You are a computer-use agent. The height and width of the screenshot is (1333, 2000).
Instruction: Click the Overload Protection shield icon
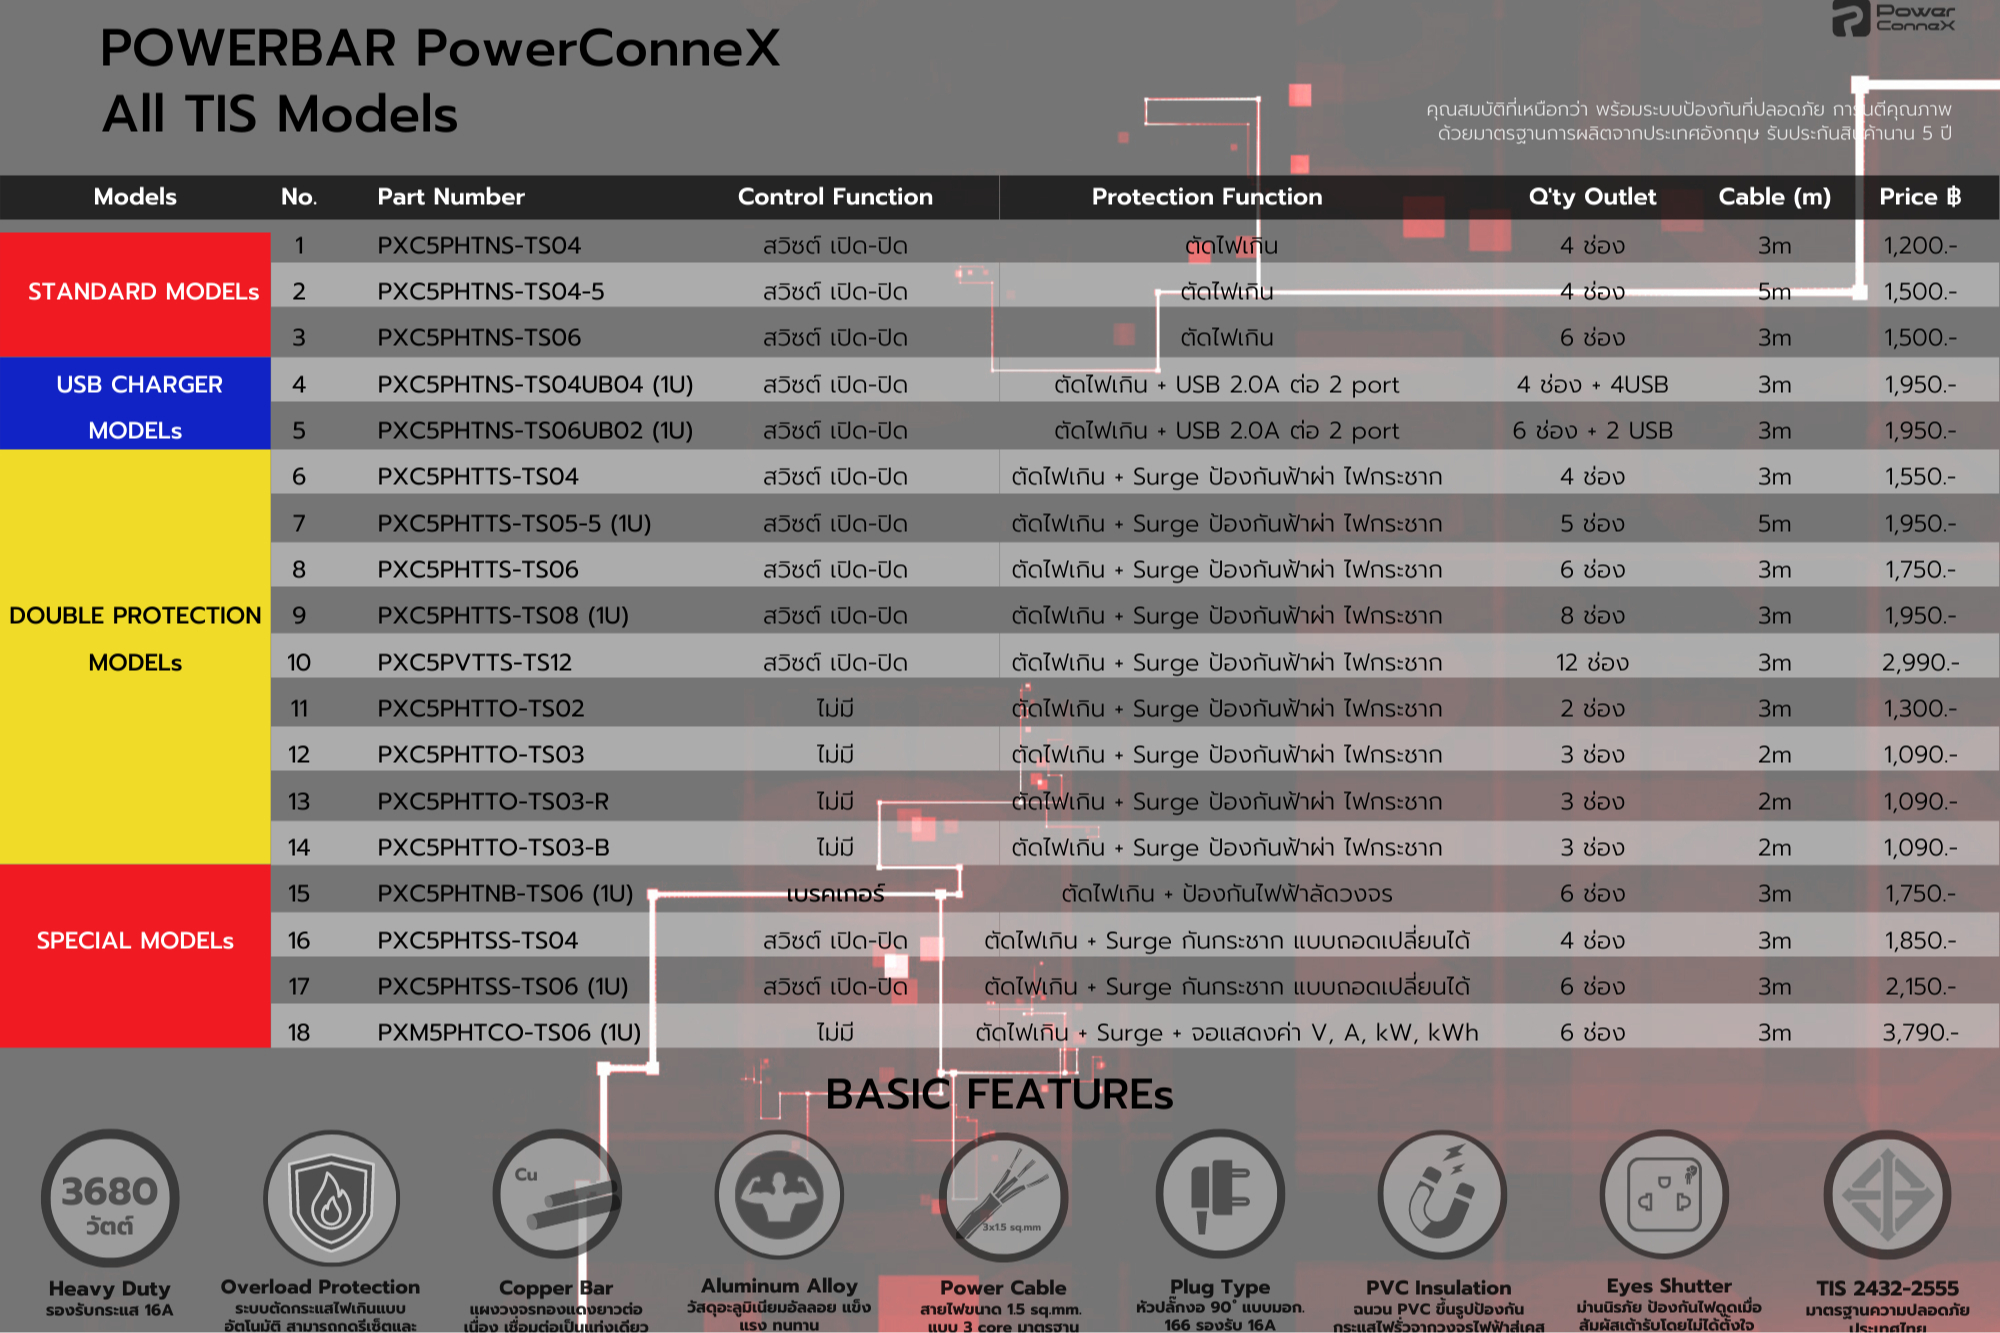tap(331, 1197)
